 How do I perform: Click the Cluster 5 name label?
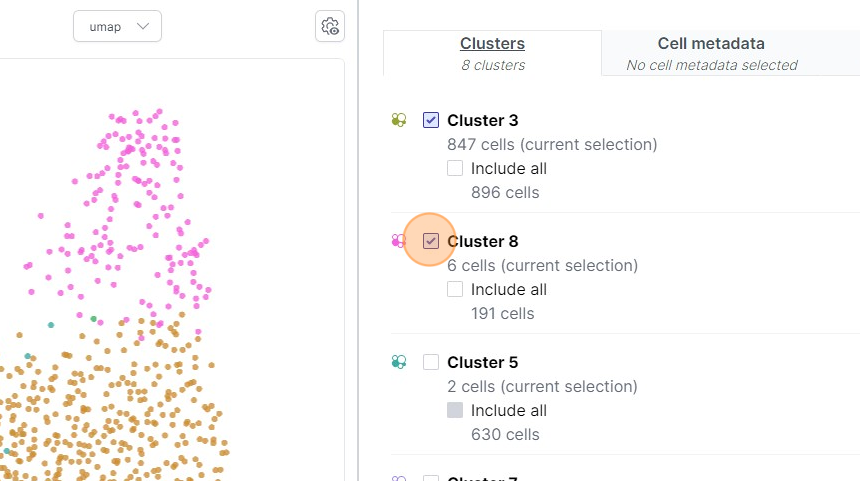(x=482, y=362)
